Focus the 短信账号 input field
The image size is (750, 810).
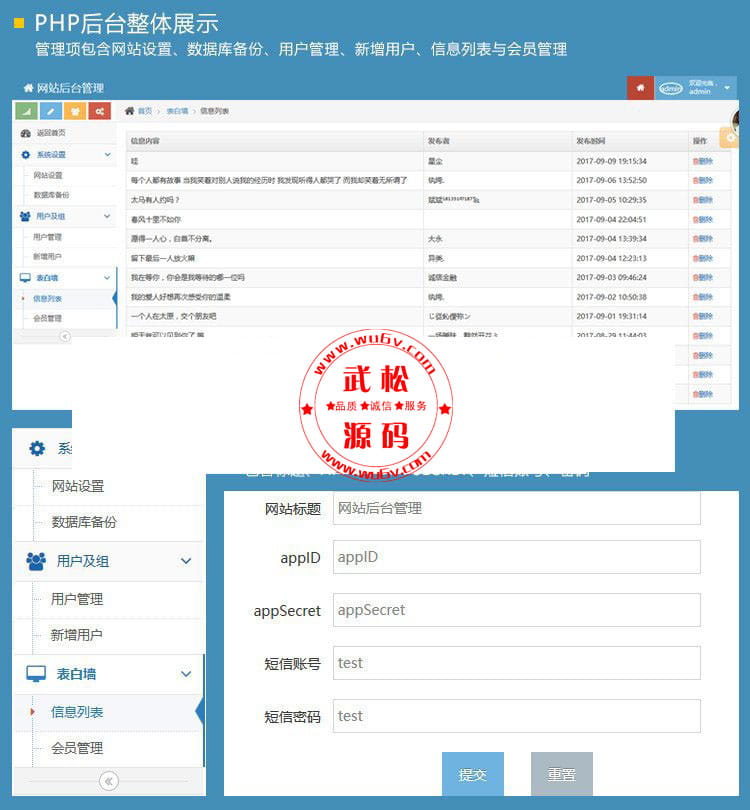[x=517, y=663]
